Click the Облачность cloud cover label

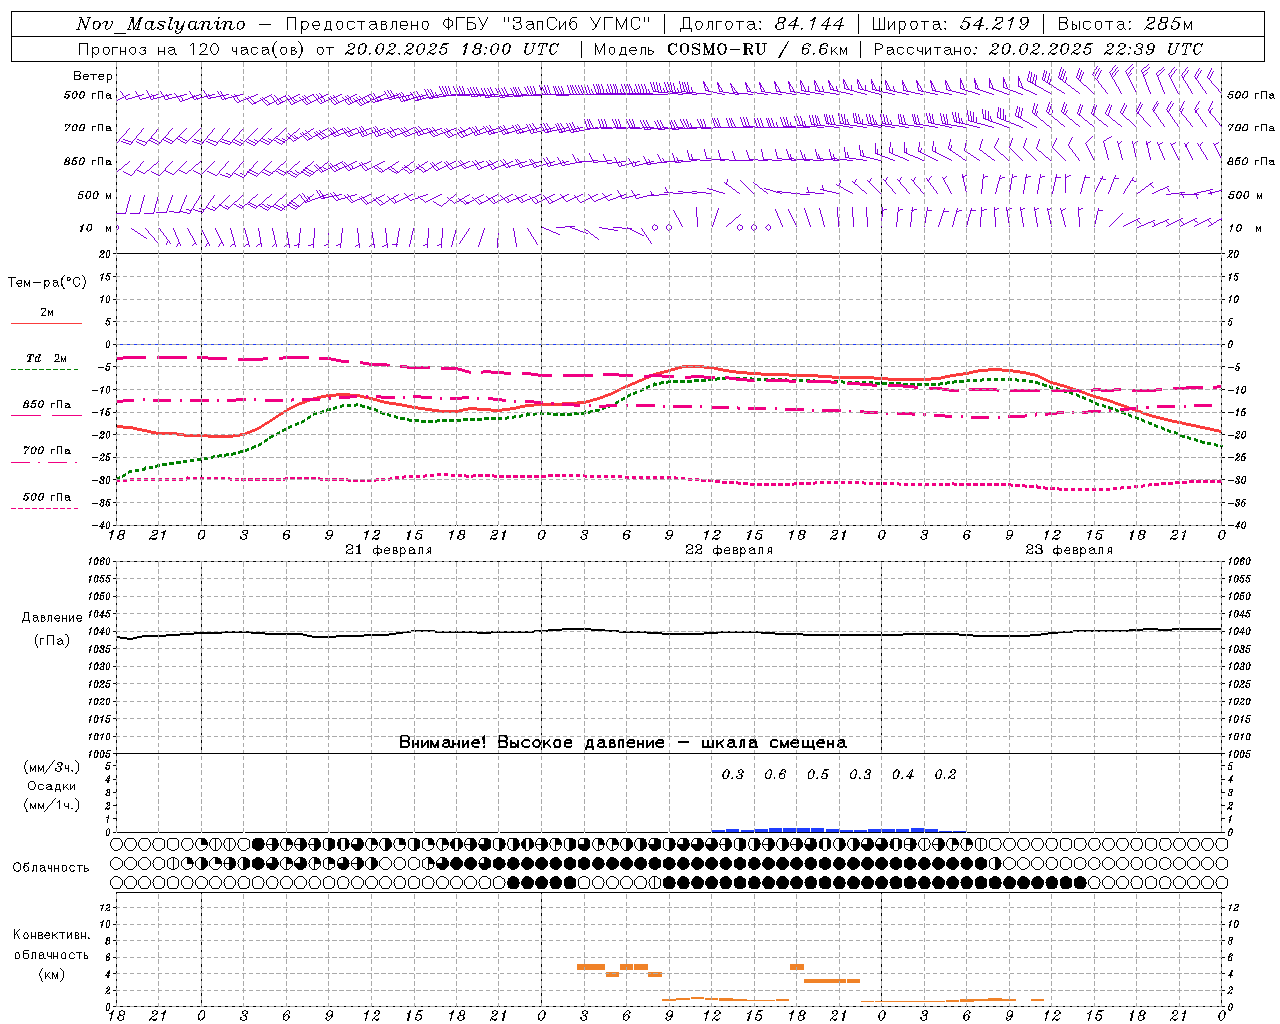click(x=51, y=867)
